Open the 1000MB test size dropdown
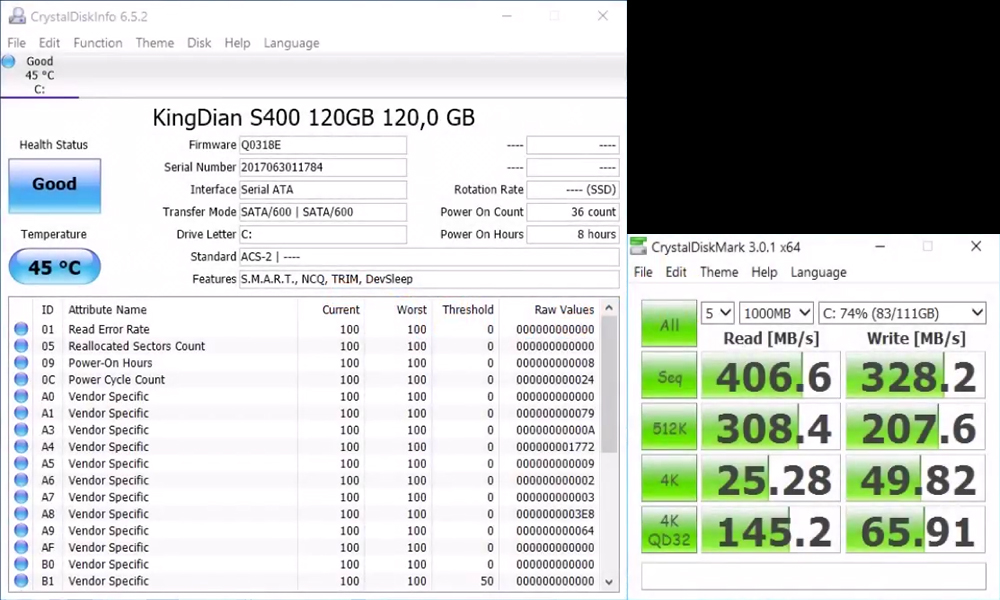The image size is (1000, 600). pyautogui.click(x=775, y=314)
